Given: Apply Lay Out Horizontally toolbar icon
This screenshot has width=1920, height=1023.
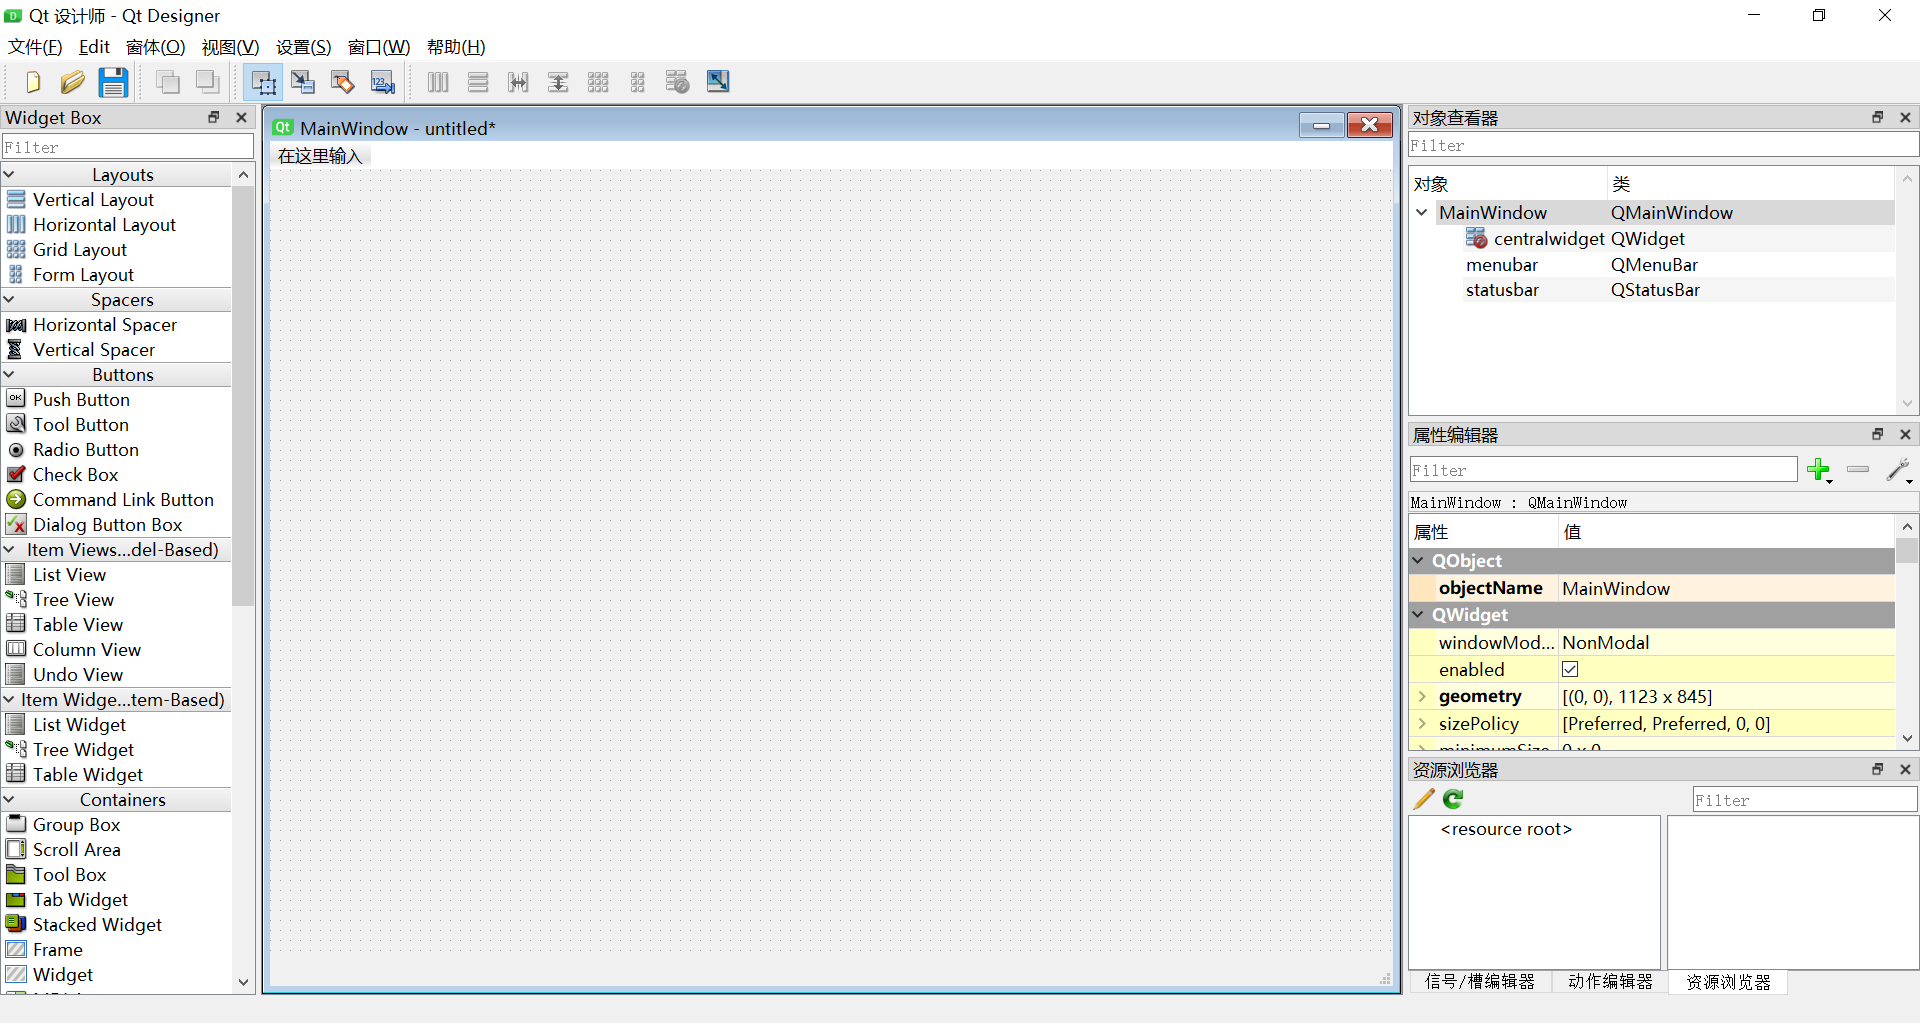Looking at the screenshot, I should 438,82.
